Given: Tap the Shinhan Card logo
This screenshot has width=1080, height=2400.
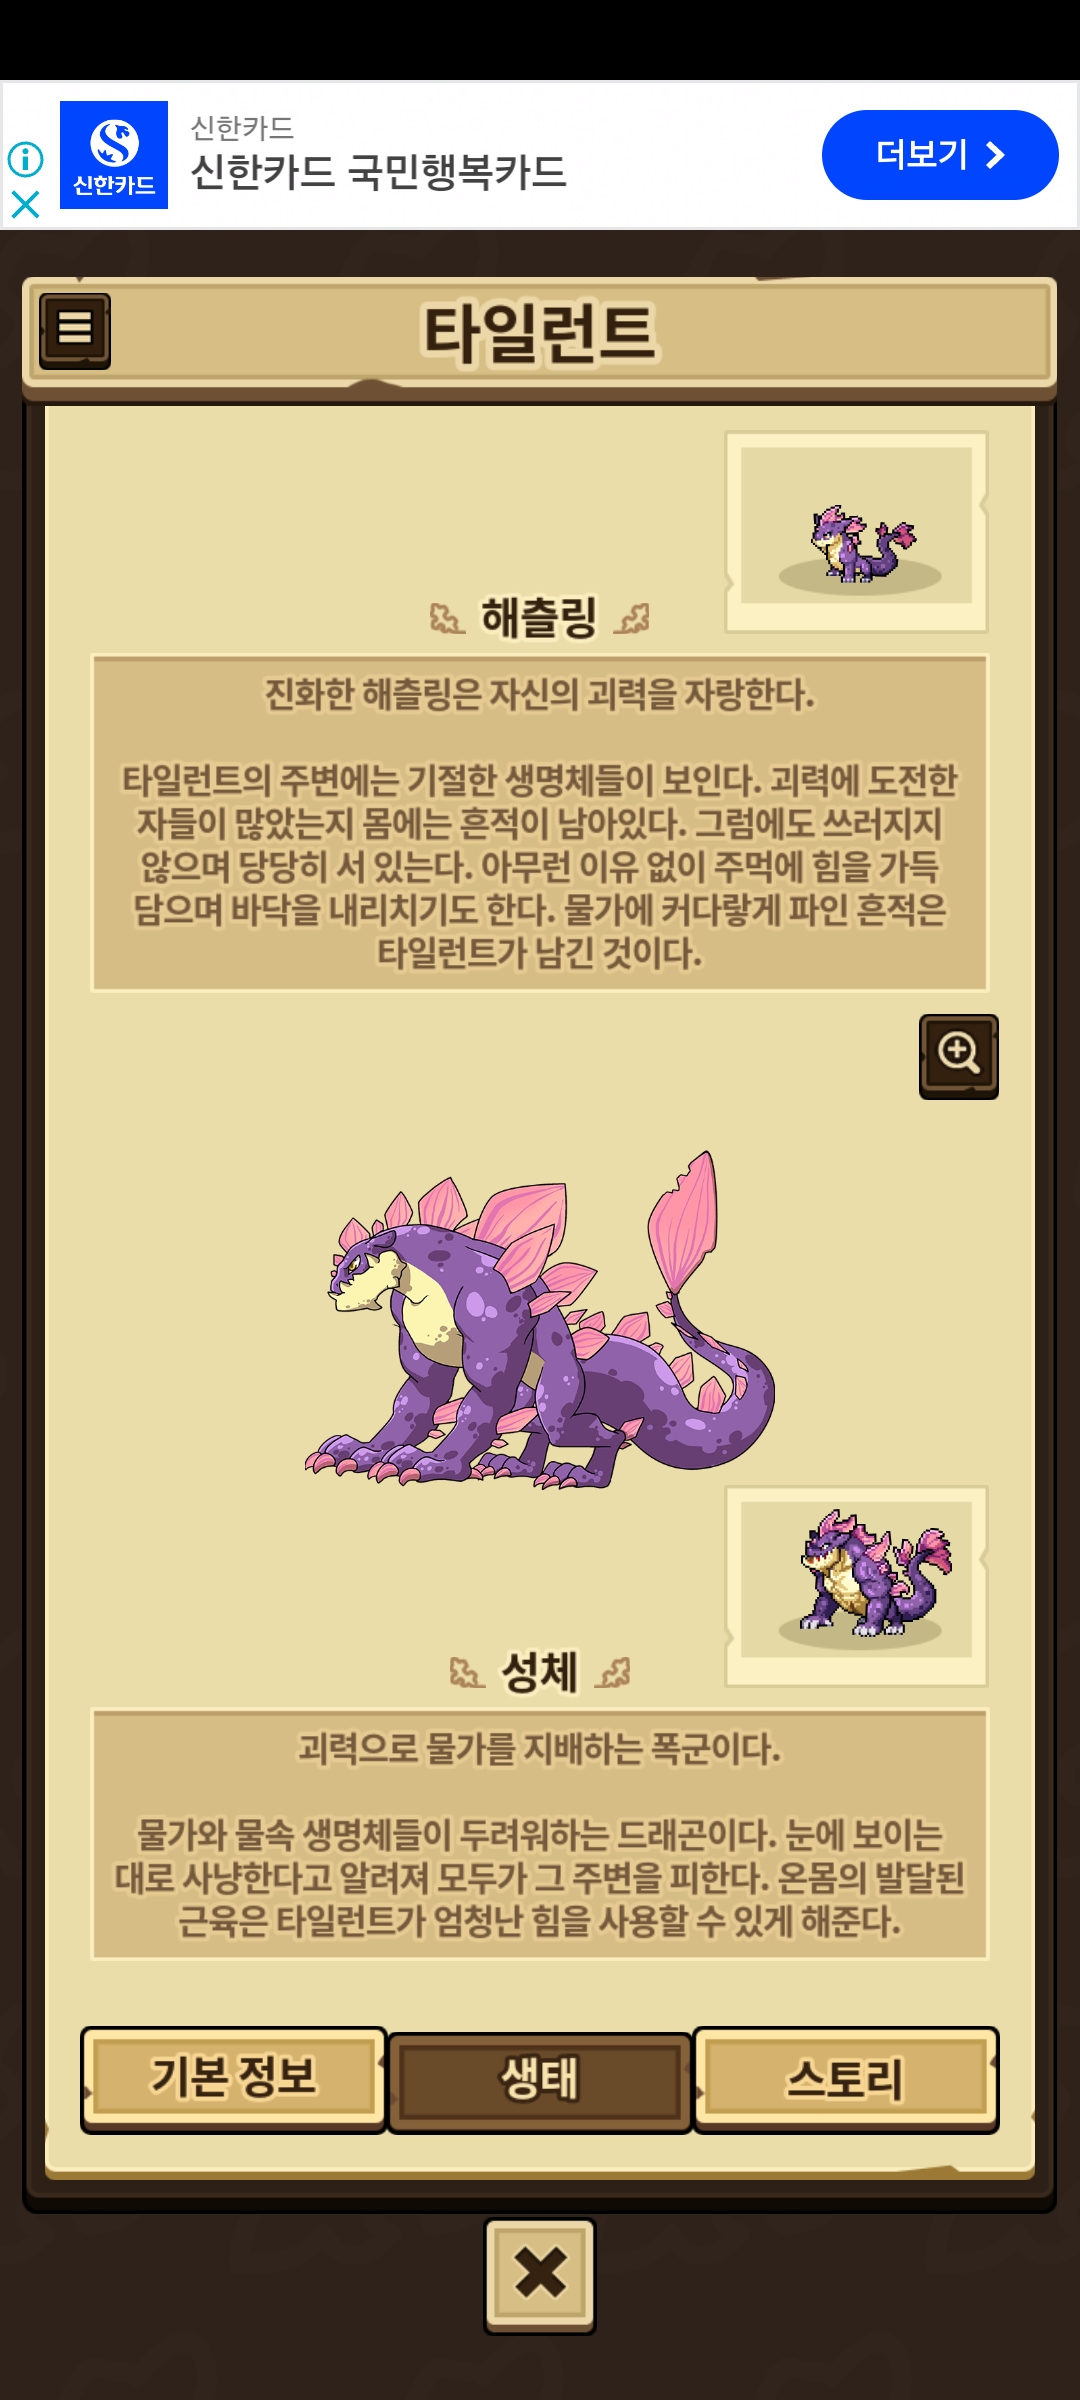Looking at the screenshot, I should (114, 155).
